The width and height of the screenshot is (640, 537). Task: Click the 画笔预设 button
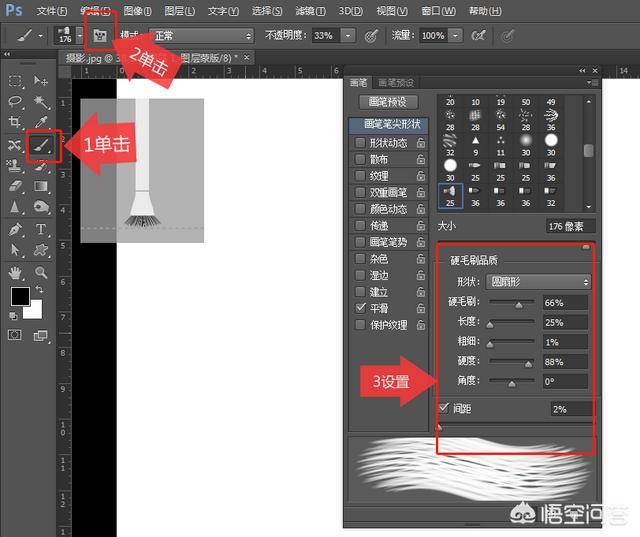pos(388,101)
